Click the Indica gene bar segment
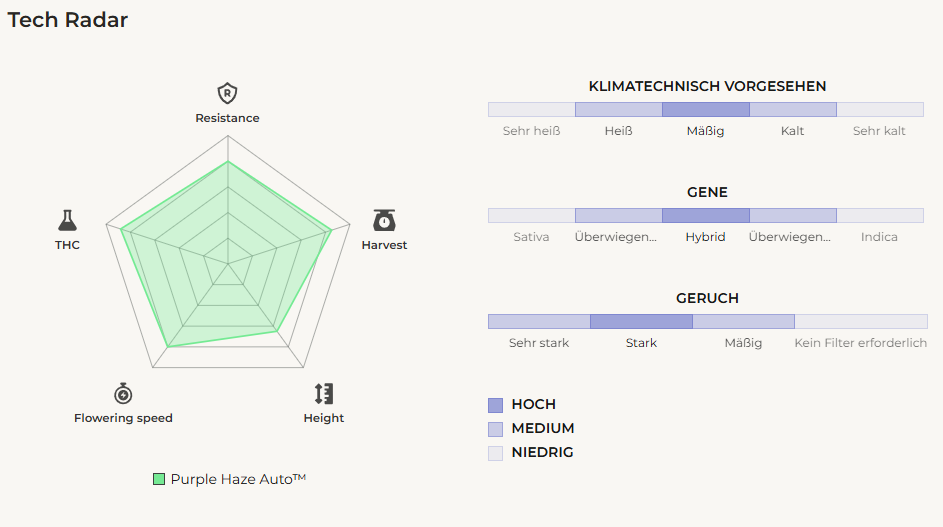This screenshot has width=943, height=527. [x=879, y=216]
